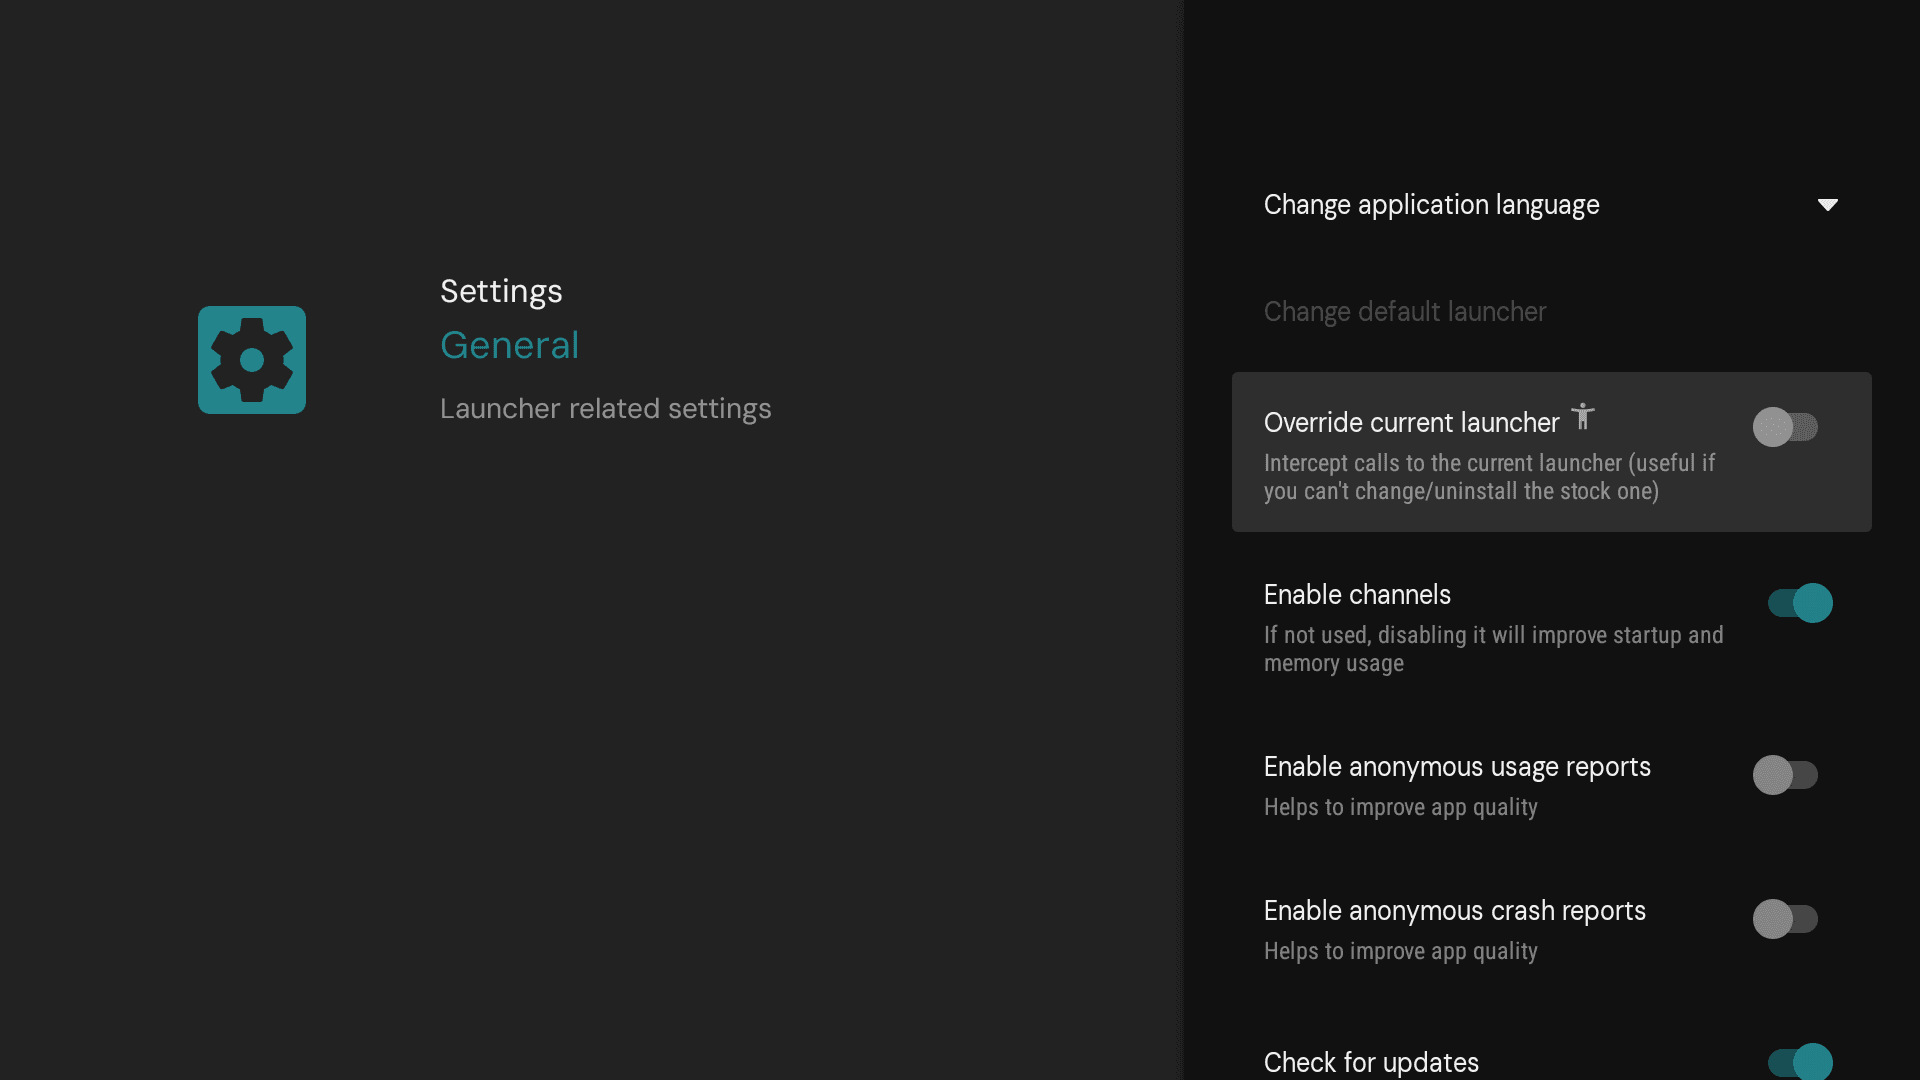Select the General settings section

click(x=509, y=344)
